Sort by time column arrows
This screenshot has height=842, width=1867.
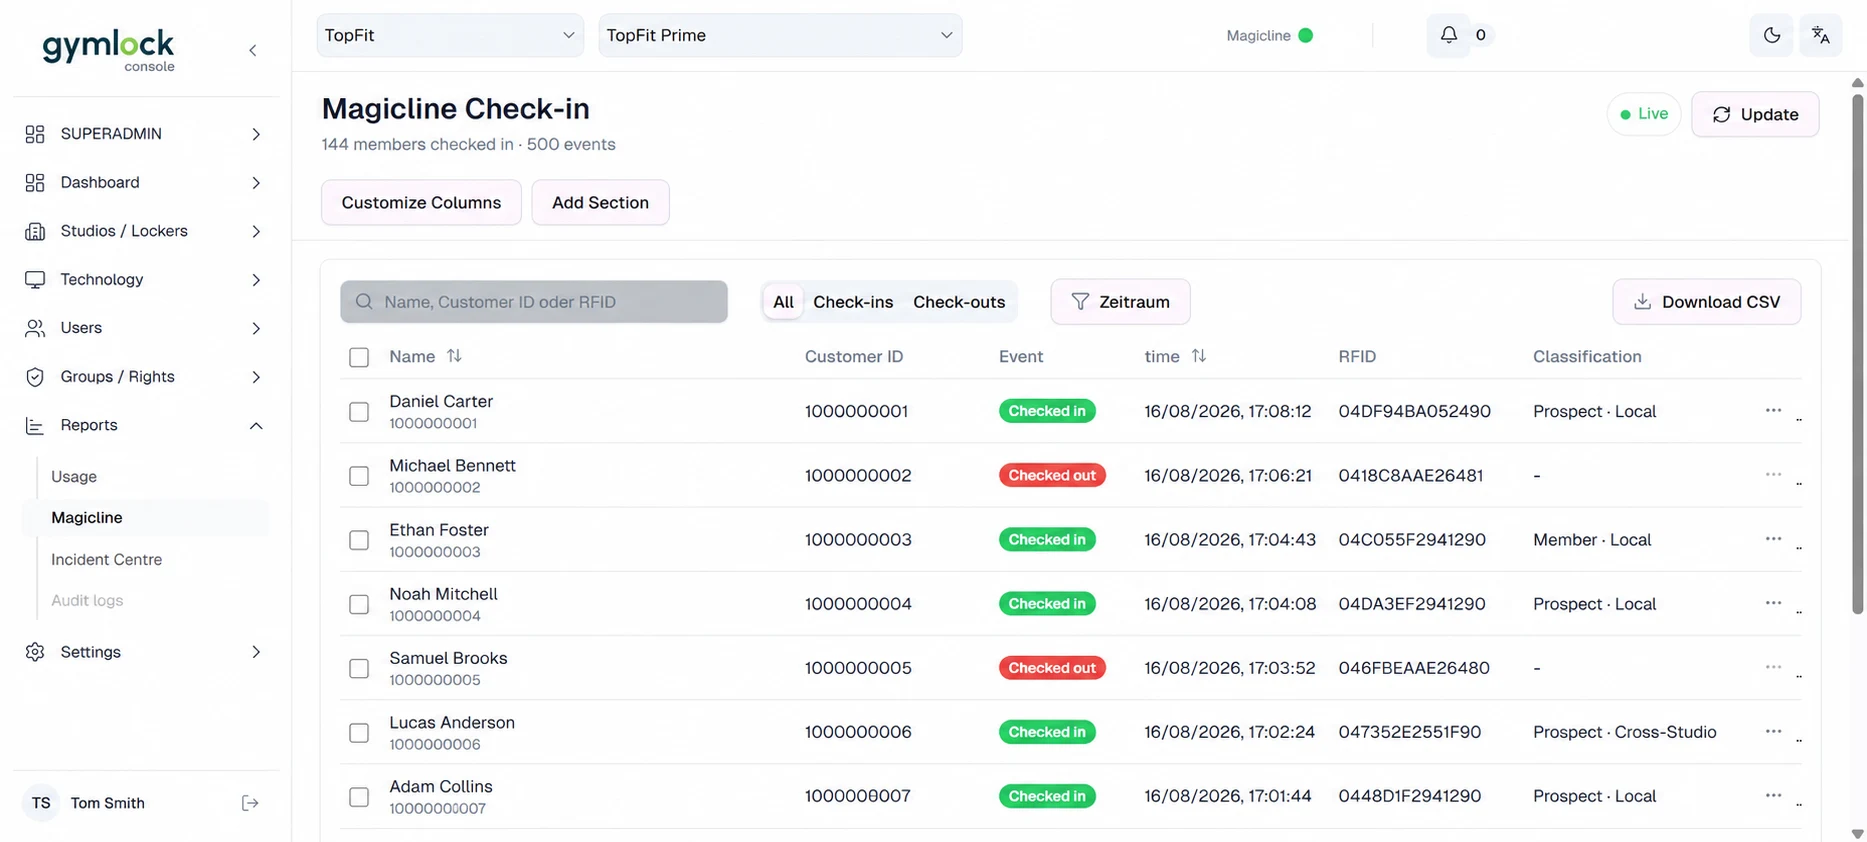coord(1199,356)
